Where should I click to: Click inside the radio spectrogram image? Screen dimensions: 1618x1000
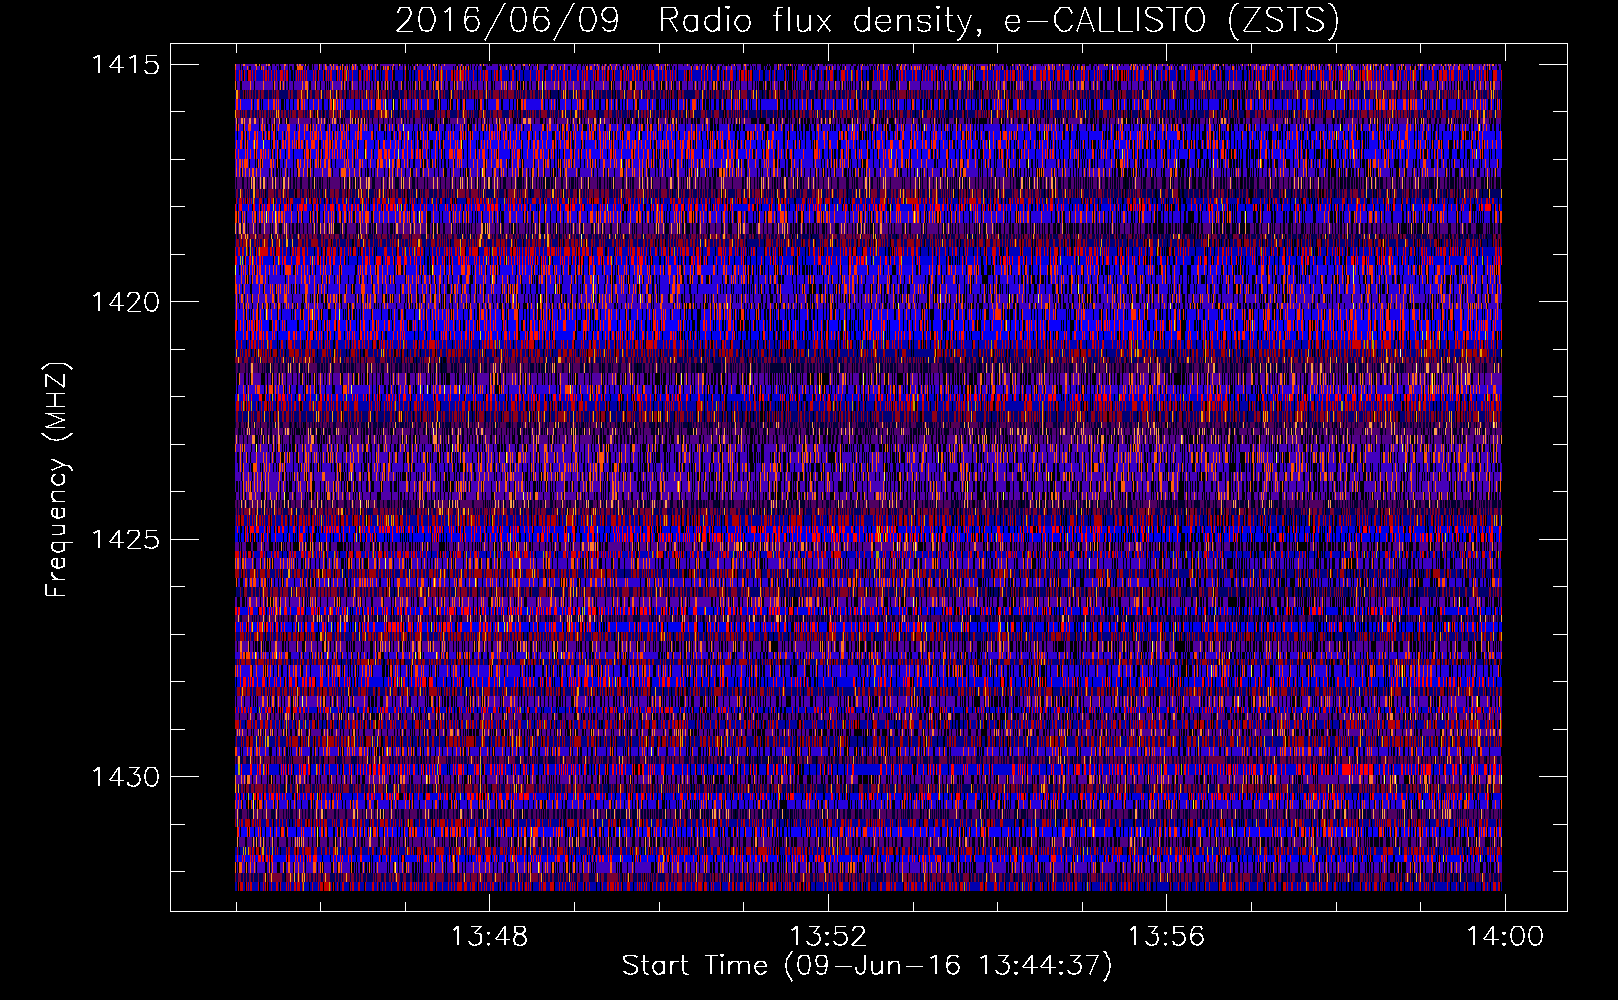pyautogui.click(x=868, y=477)
